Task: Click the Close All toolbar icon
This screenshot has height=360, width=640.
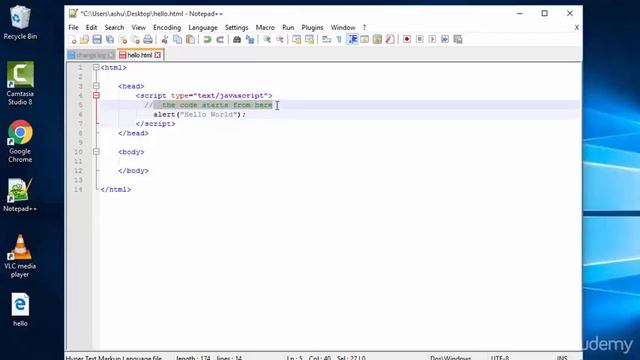Action: point(135,39)
